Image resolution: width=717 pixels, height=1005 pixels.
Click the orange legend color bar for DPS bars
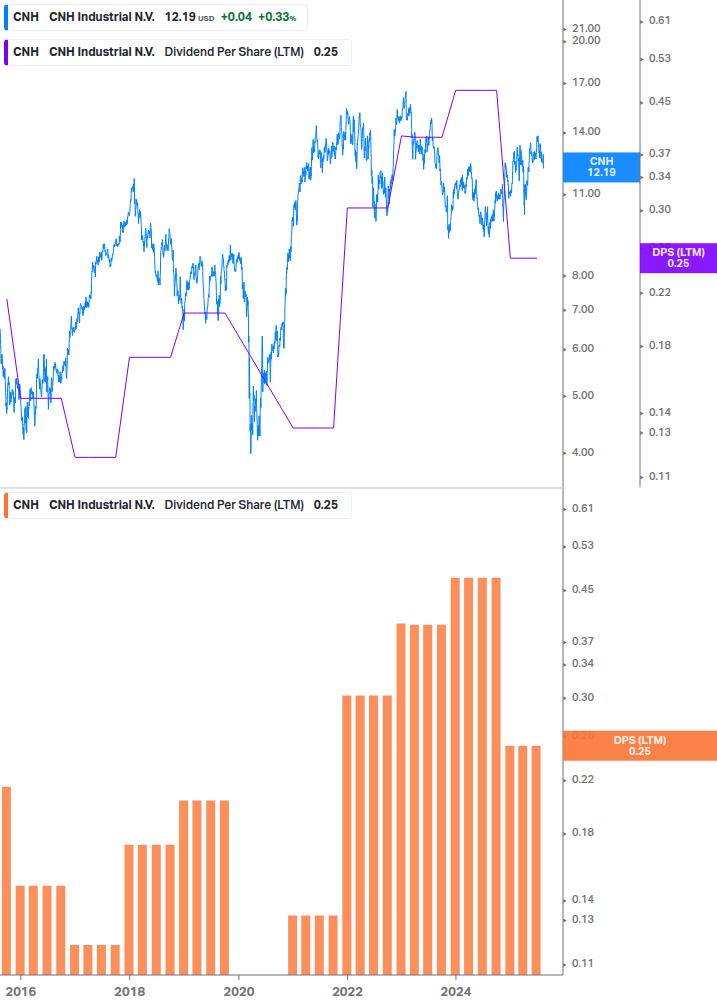coord(6,505)
